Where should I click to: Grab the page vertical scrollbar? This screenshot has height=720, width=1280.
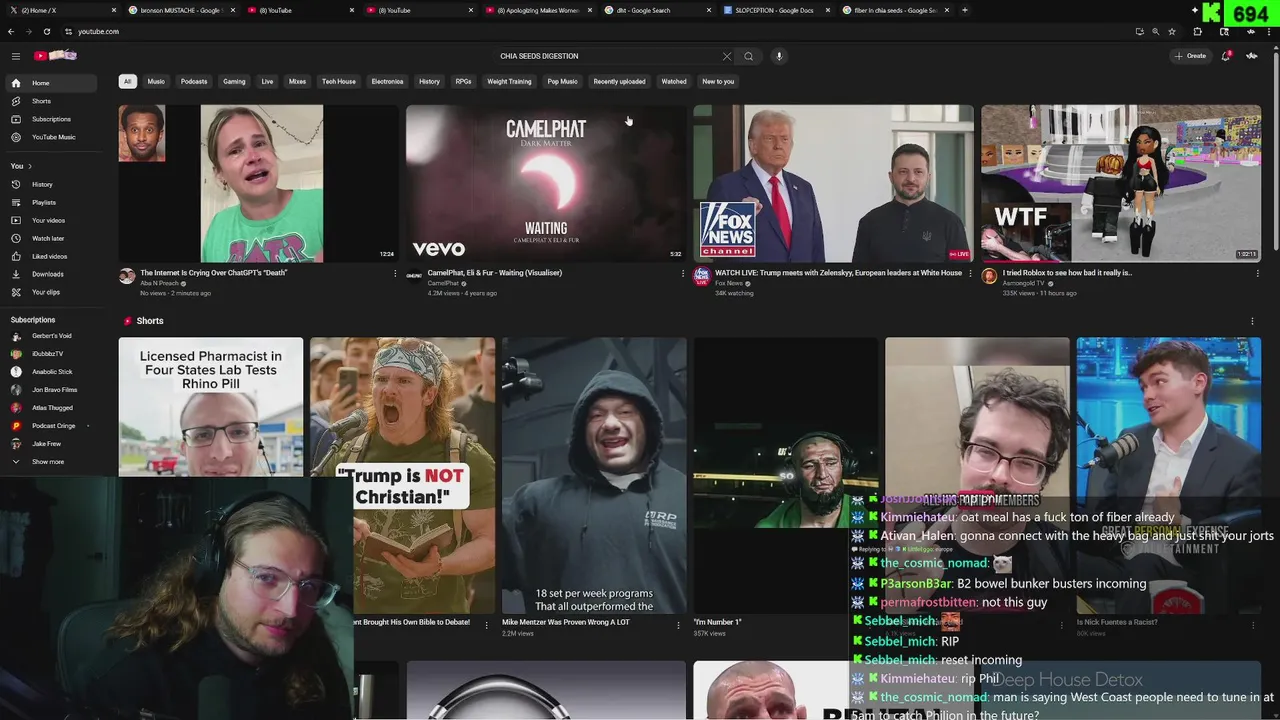coord(1275,150)
